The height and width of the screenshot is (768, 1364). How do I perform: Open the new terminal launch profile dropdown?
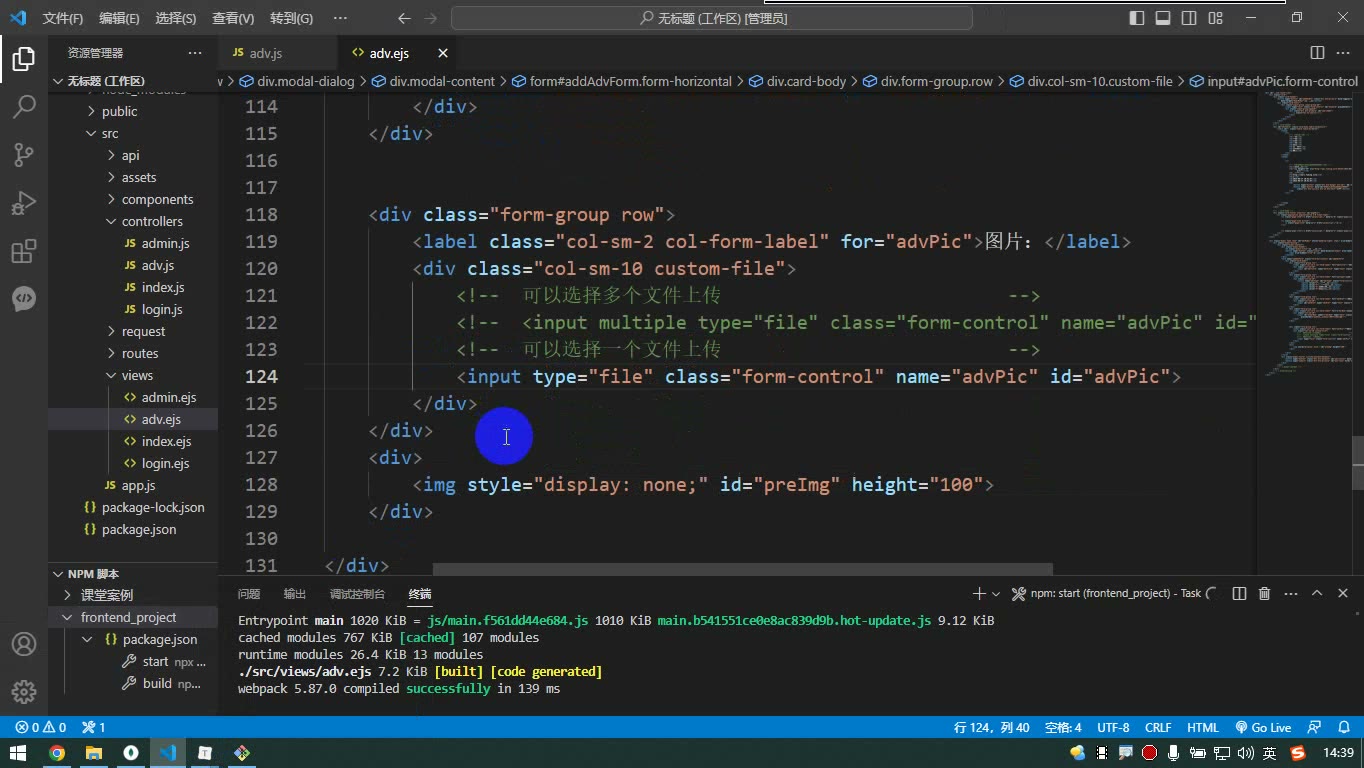point(996,594)
